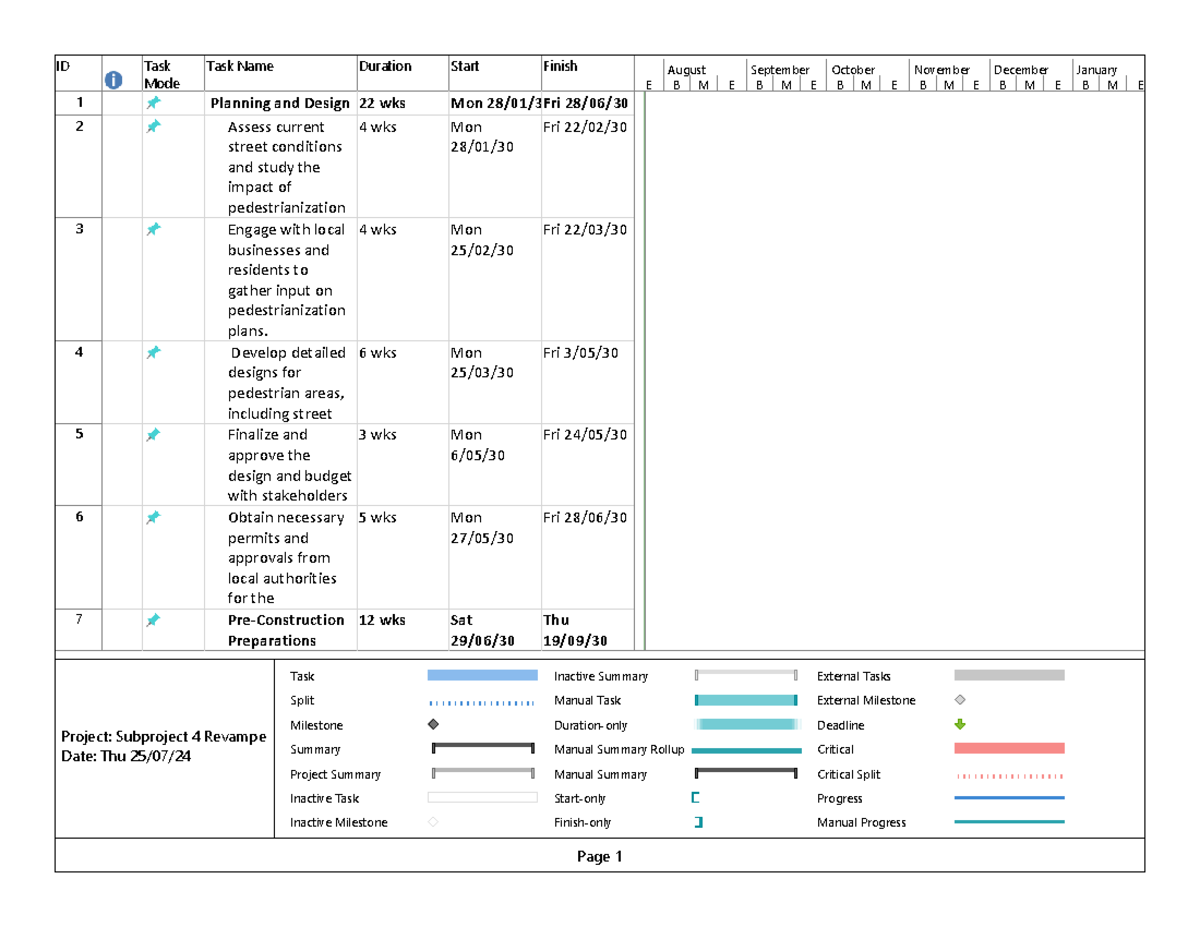Click the Page 1 footer label

pyautogui.click(x=599, y=857)
